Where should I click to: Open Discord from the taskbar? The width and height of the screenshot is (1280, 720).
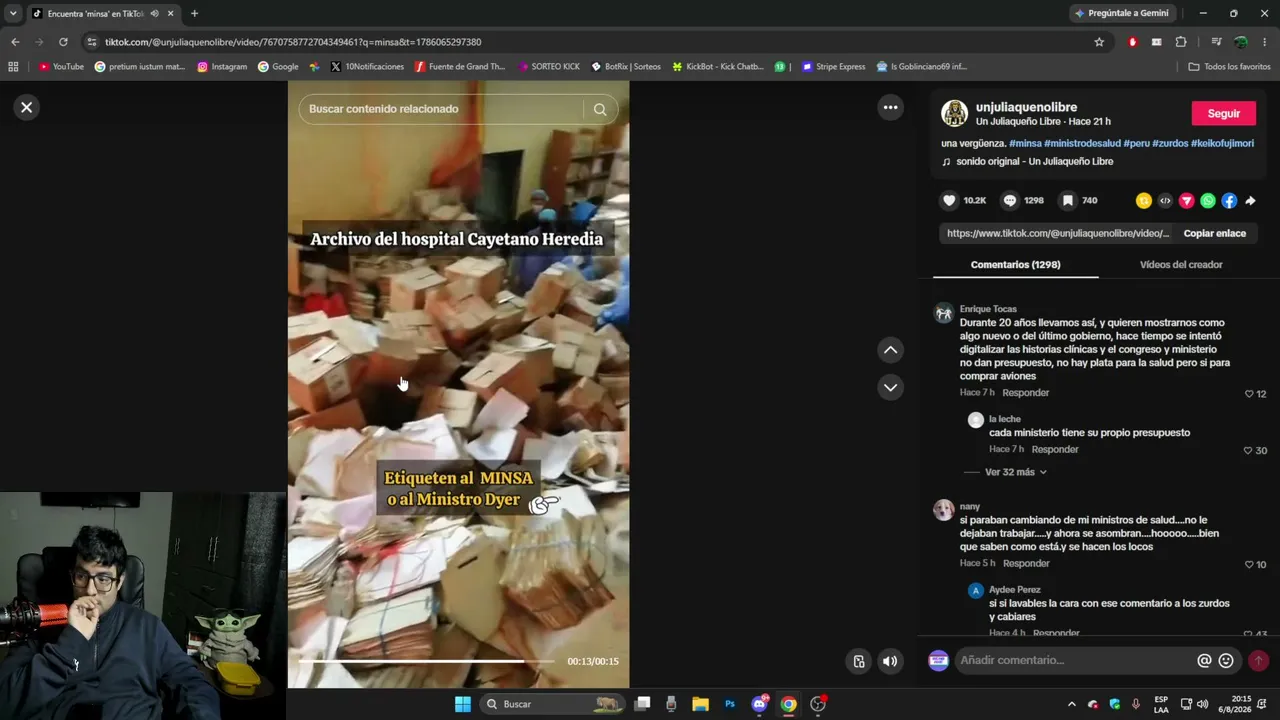click(x=759, y=704)
